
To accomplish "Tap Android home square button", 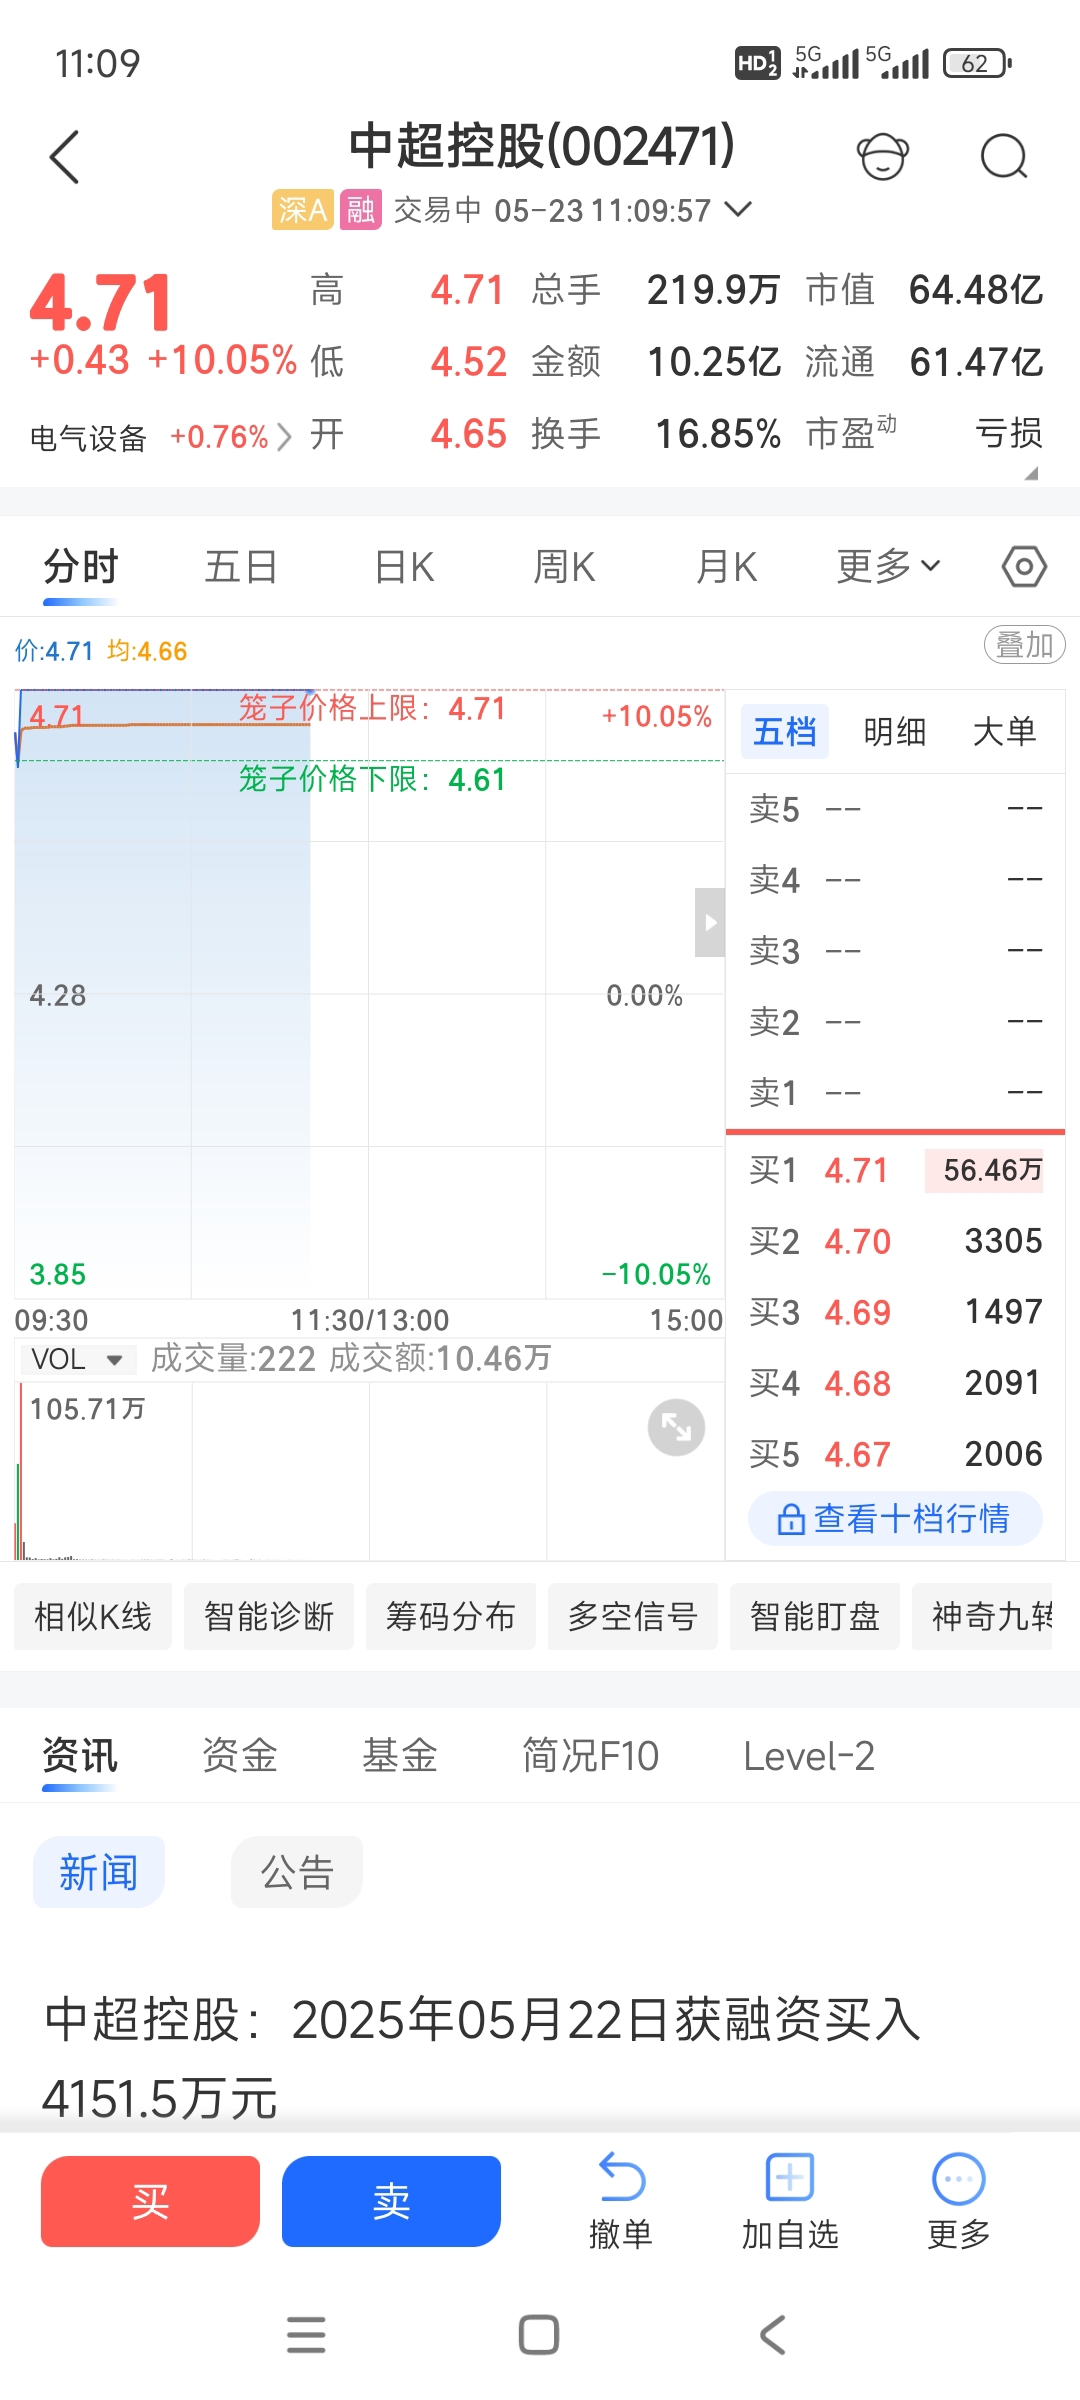I will click(539, 2335).
